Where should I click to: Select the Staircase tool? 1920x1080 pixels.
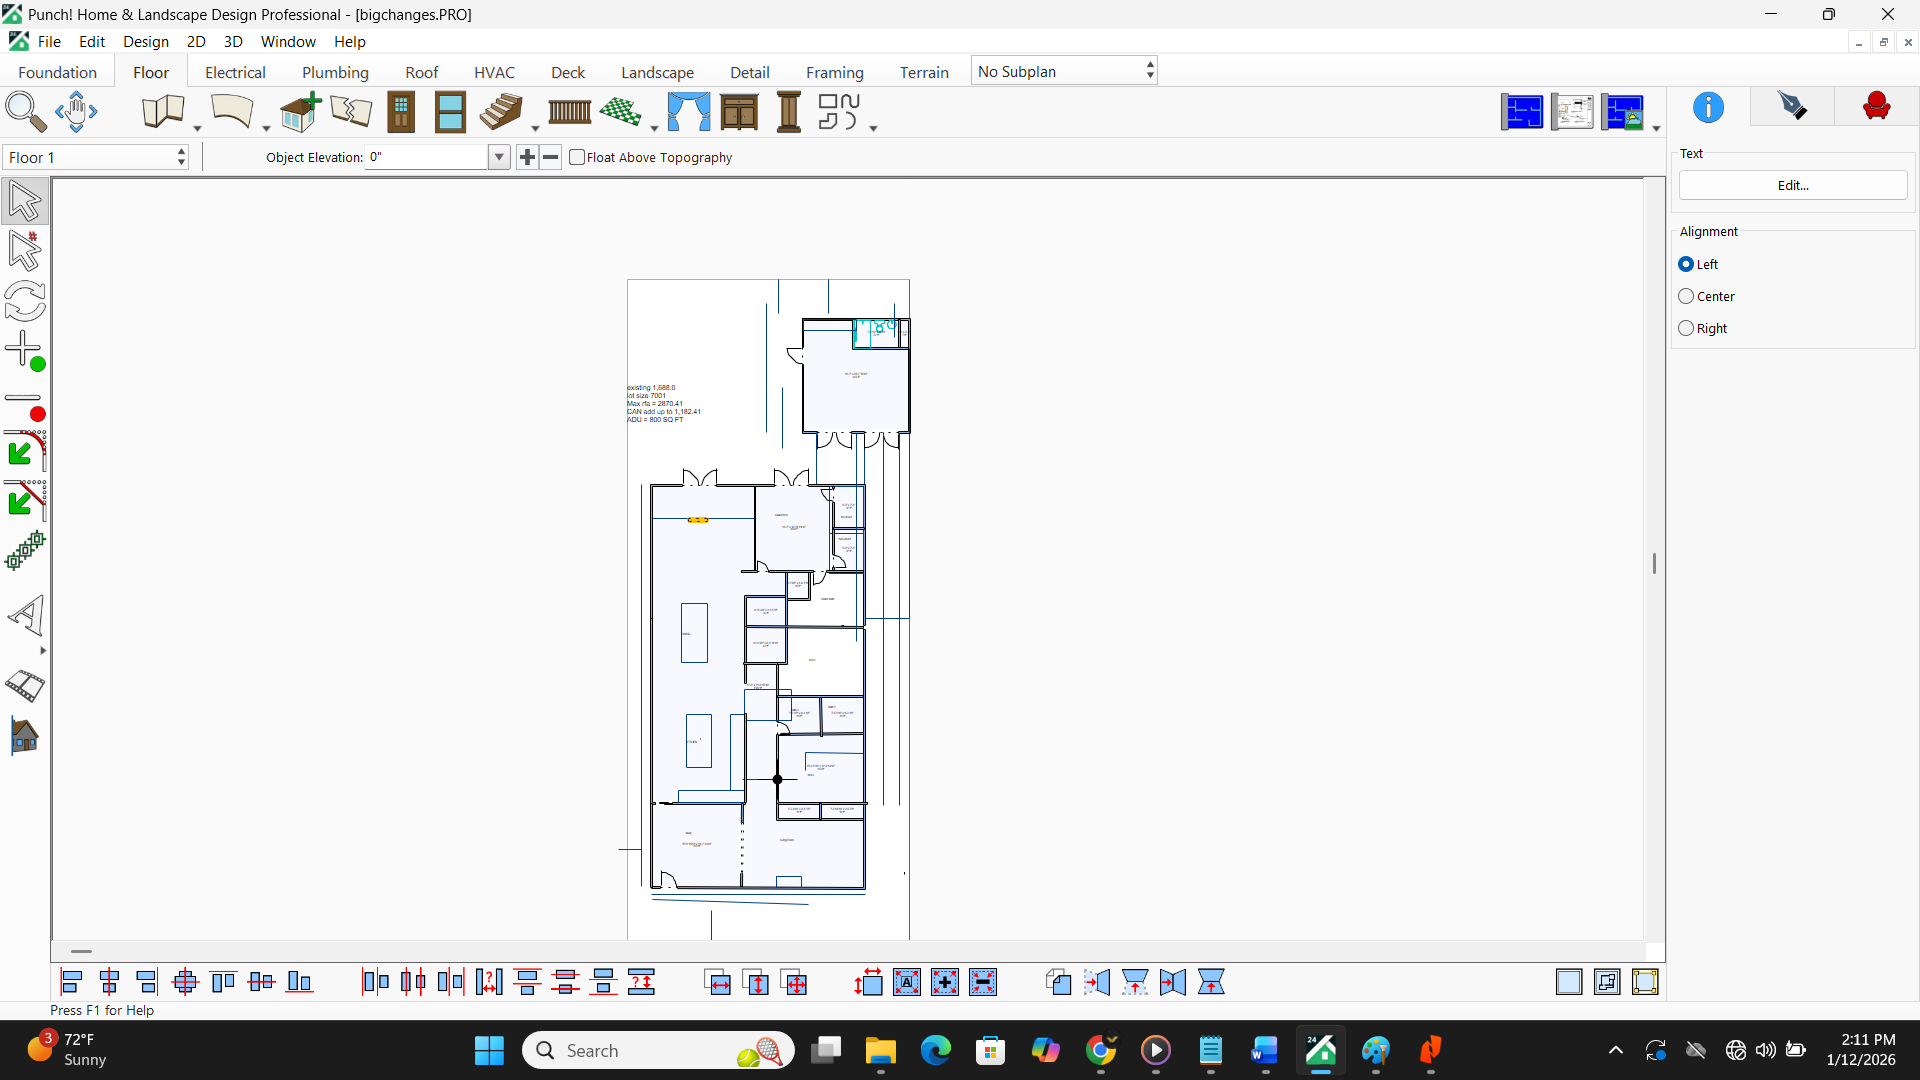pyautogui.click(x=501, y=111)
